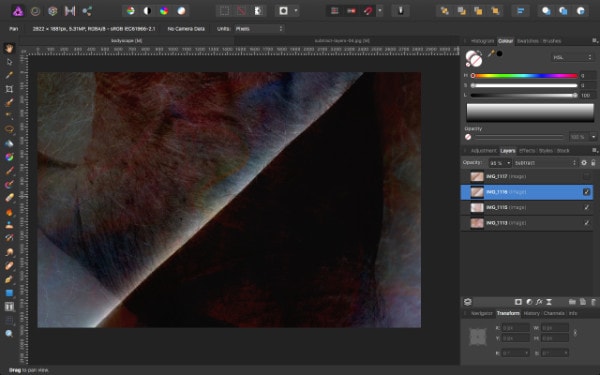Image resolution: width=600 pixels, height=375 pixels.
Task: Show the IMG_1117 layer via its checkbox
Action: [x=586, y=176]
